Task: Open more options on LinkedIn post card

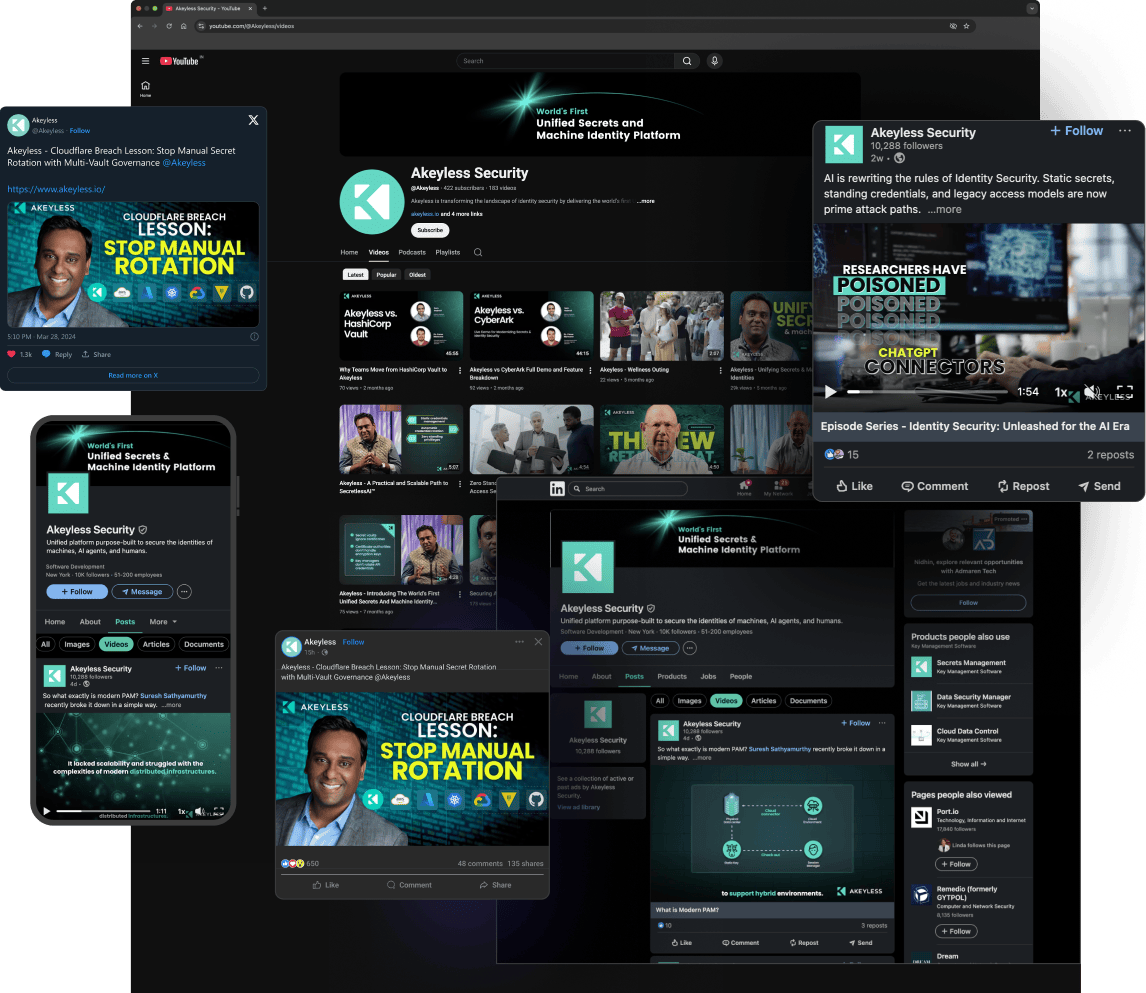Action: [1125, 131]
